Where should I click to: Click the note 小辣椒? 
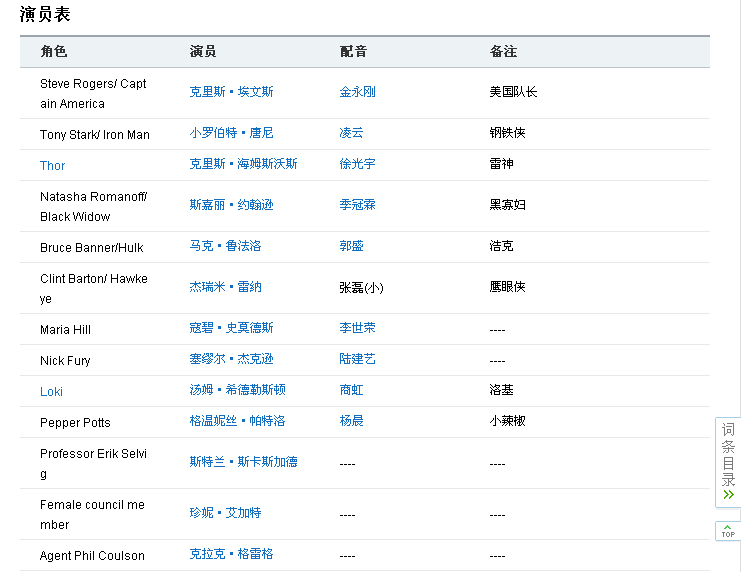click(508, 421)
